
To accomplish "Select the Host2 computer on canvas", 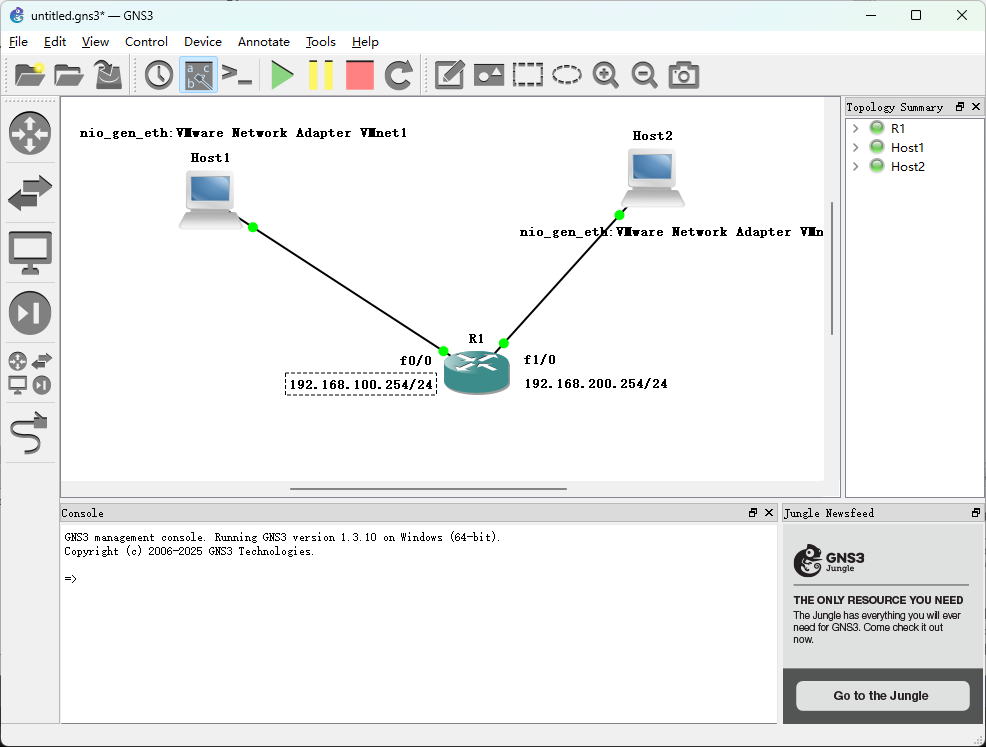I will click(x=653, y=178).
